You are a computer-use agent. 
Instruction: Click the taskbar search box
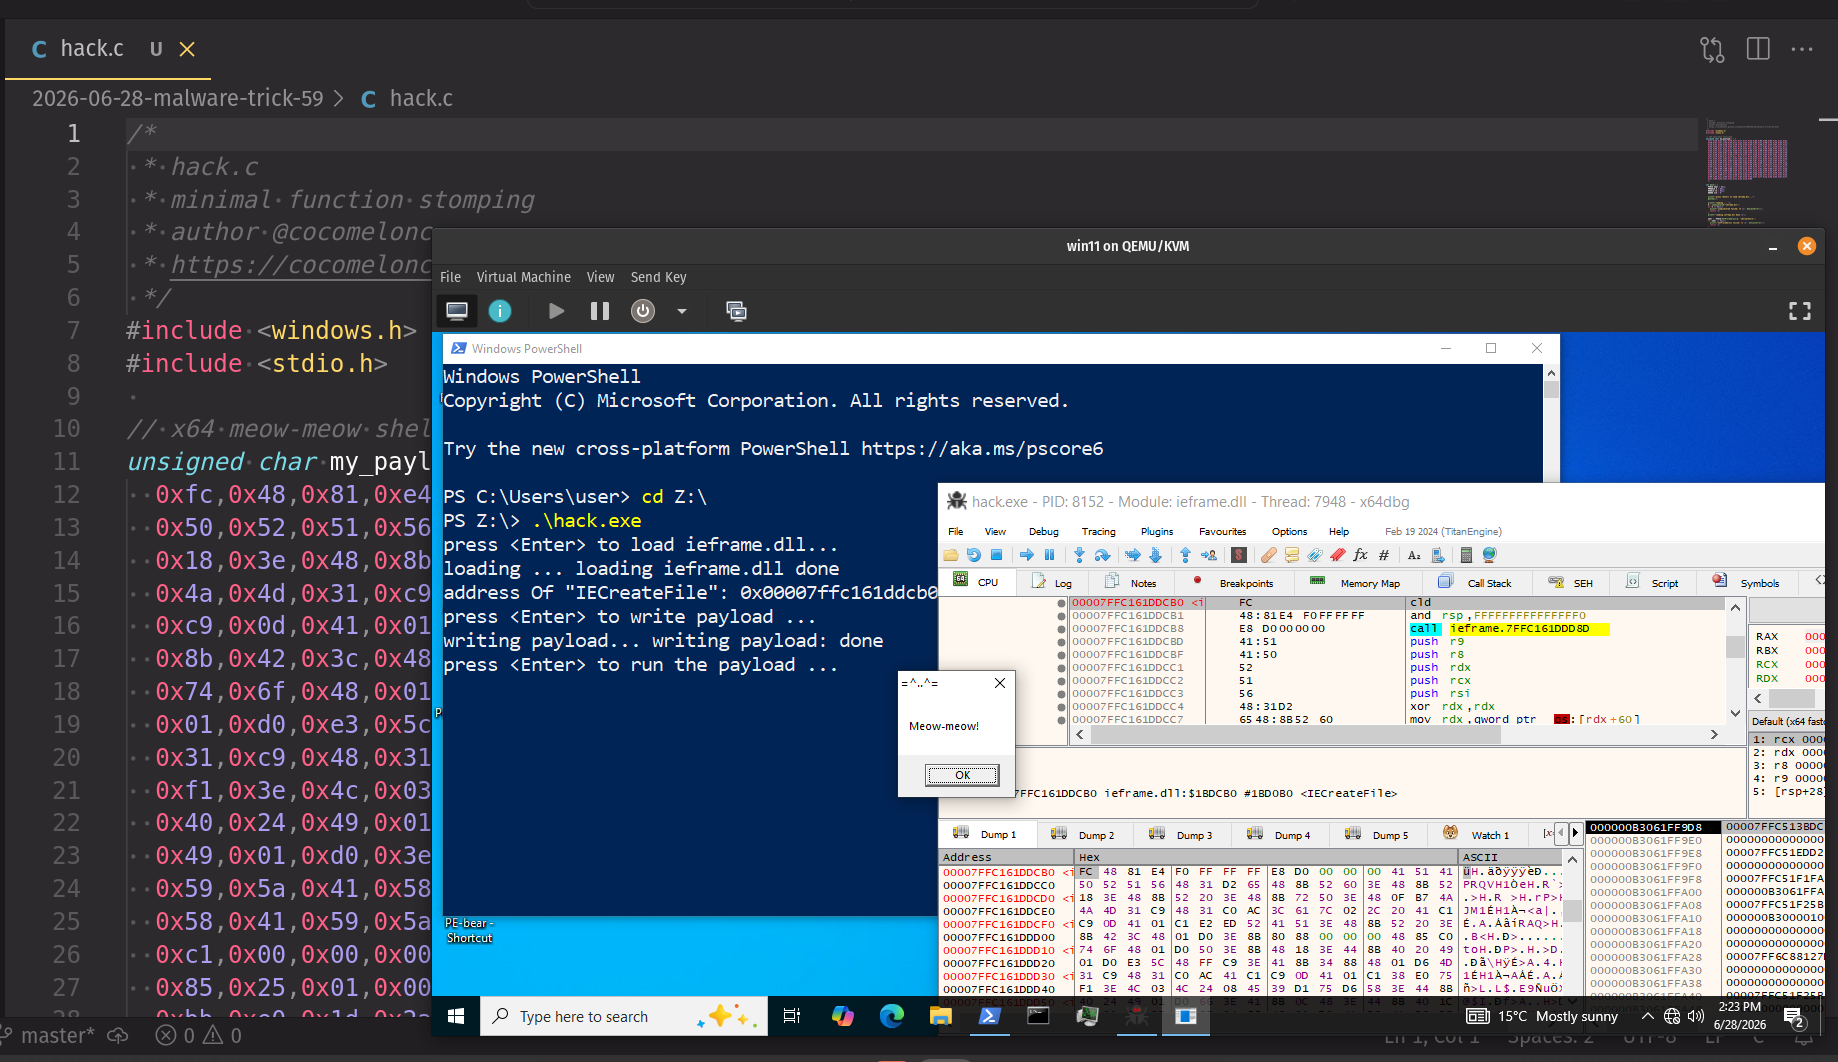coord(624,1016)
